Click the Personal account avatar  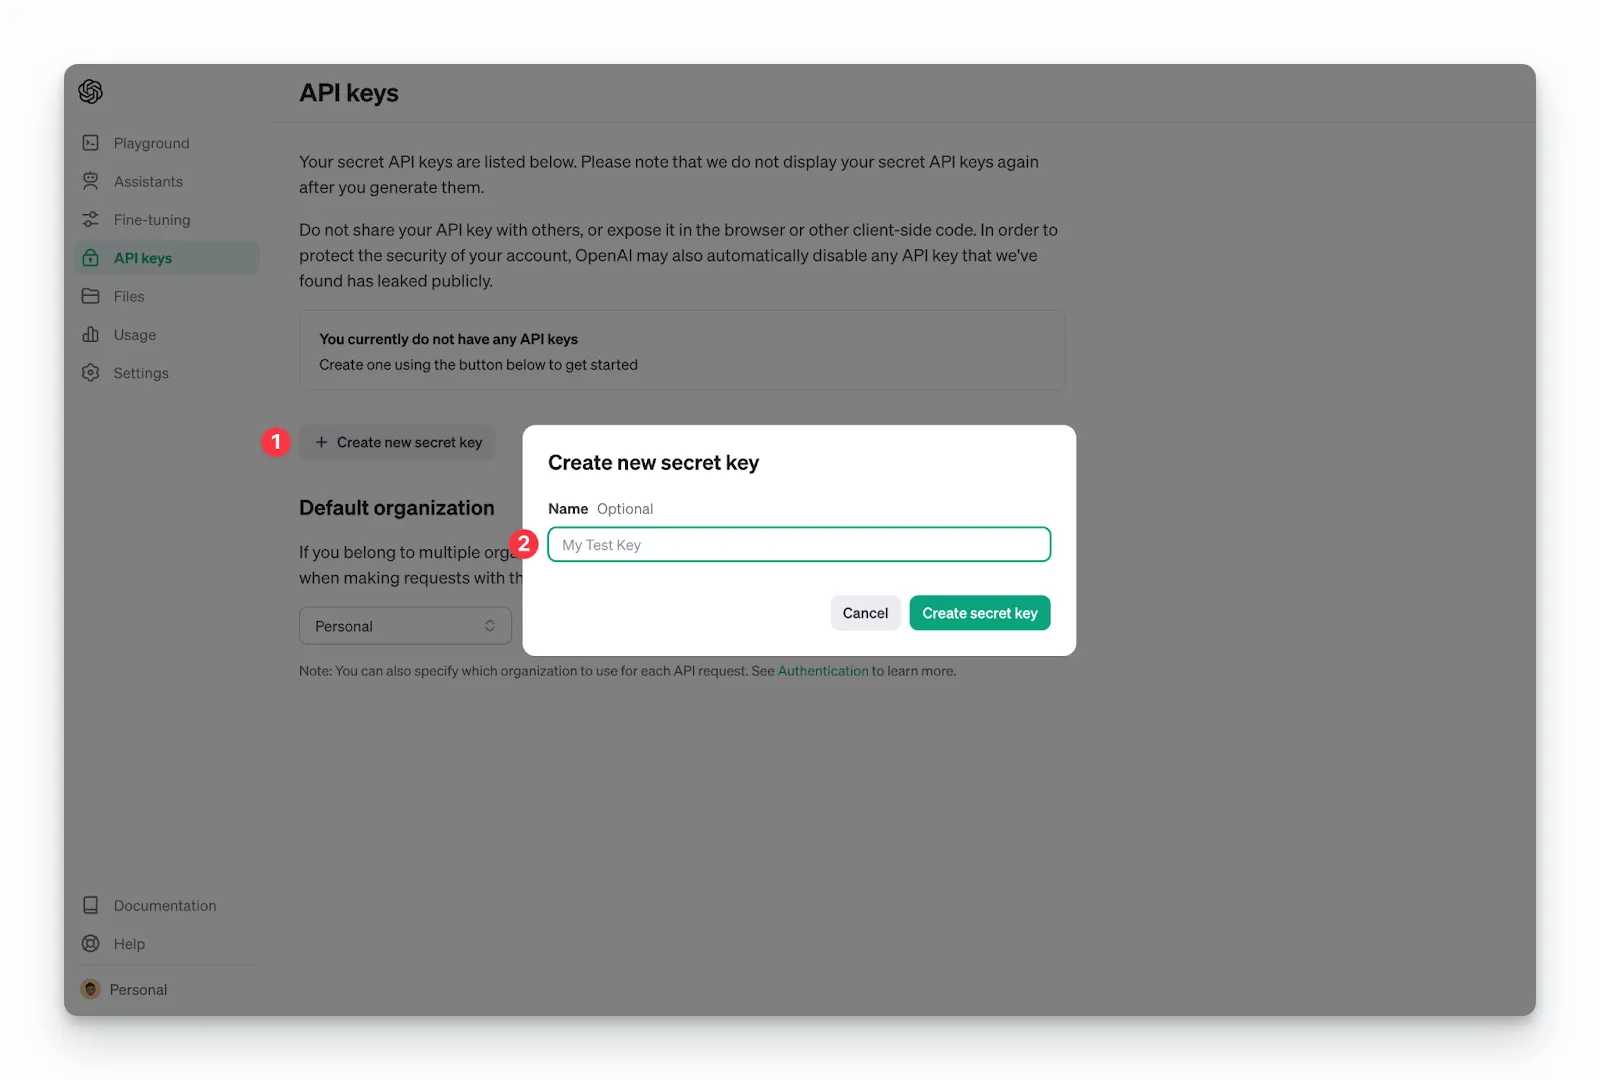click(x=91, y=989)
